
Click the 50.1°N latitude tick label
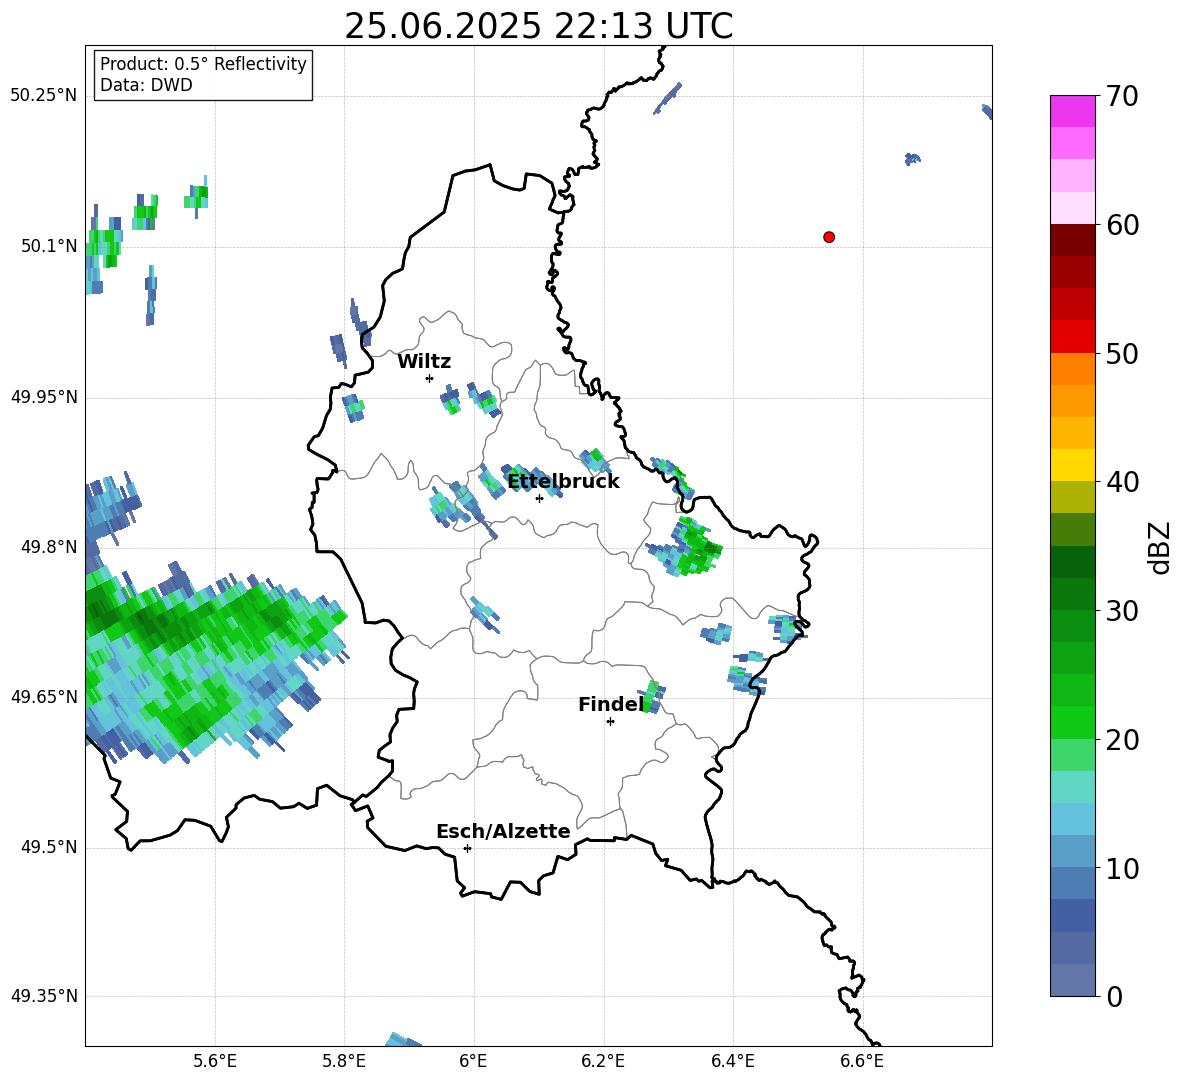pyautogui.click(x=48, y=246)
